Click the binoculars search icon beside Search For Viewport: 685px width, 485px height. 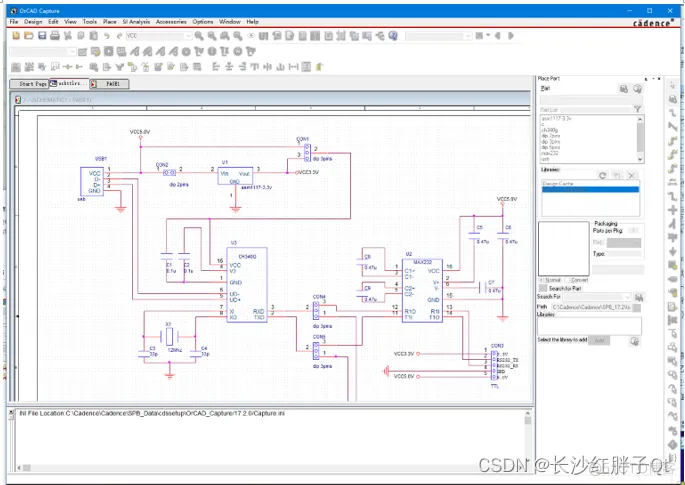639,298
